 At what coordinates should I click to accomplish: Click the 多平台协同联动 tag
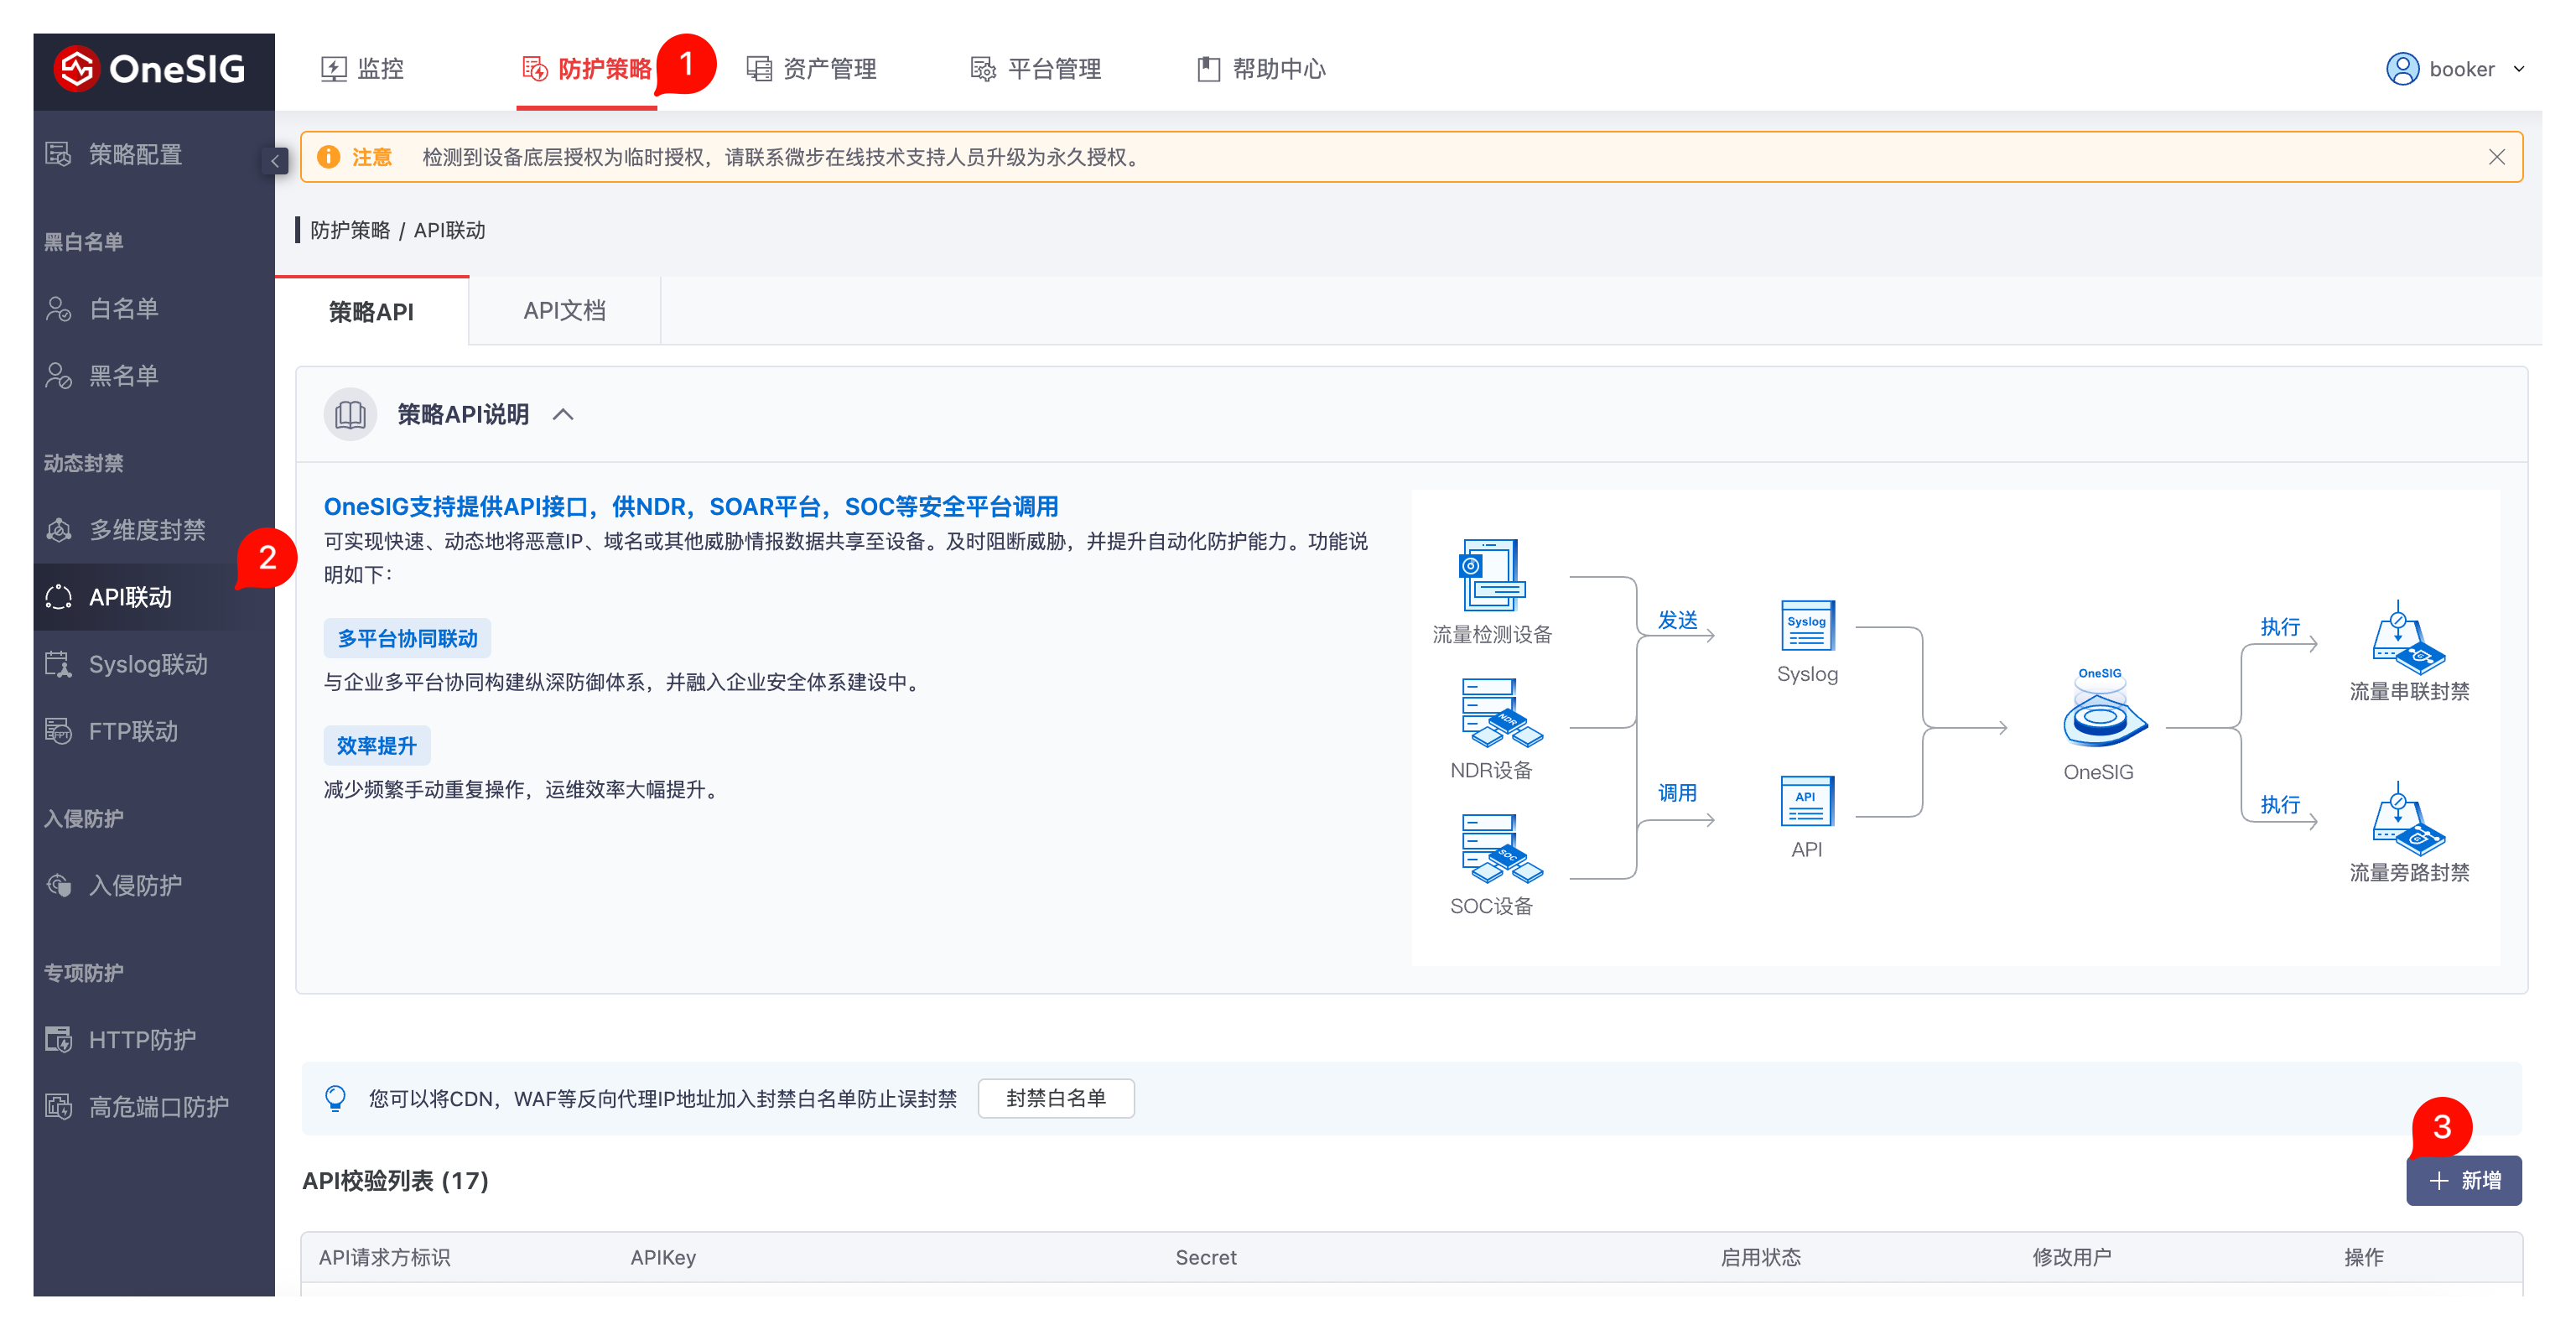click(x=407, y=637)
